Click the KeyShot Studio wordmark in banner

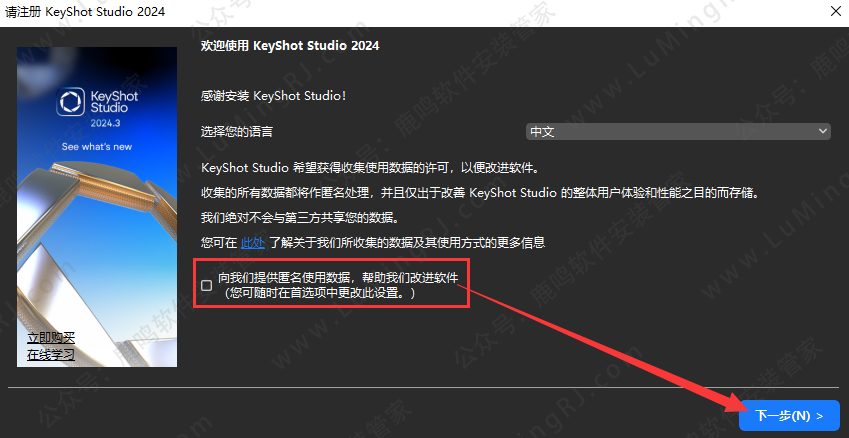click(x=114, y=102)
